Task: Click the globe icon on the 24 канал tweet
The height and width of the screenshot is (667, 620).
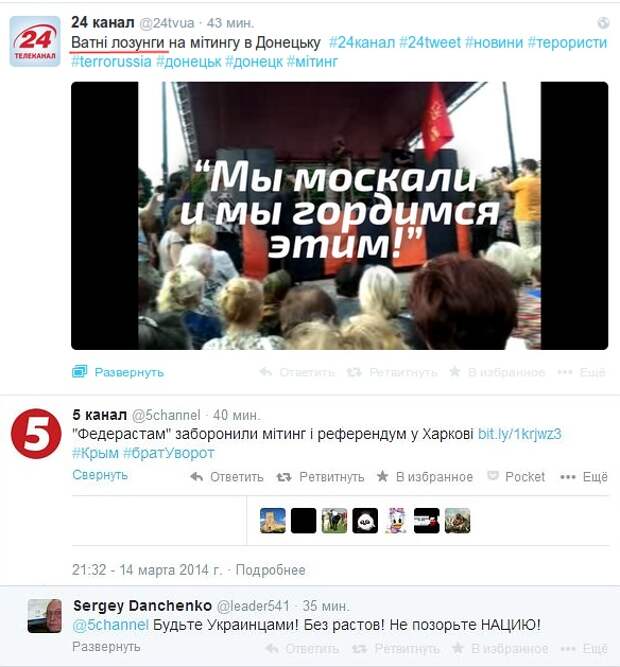Action: (603, 23)
